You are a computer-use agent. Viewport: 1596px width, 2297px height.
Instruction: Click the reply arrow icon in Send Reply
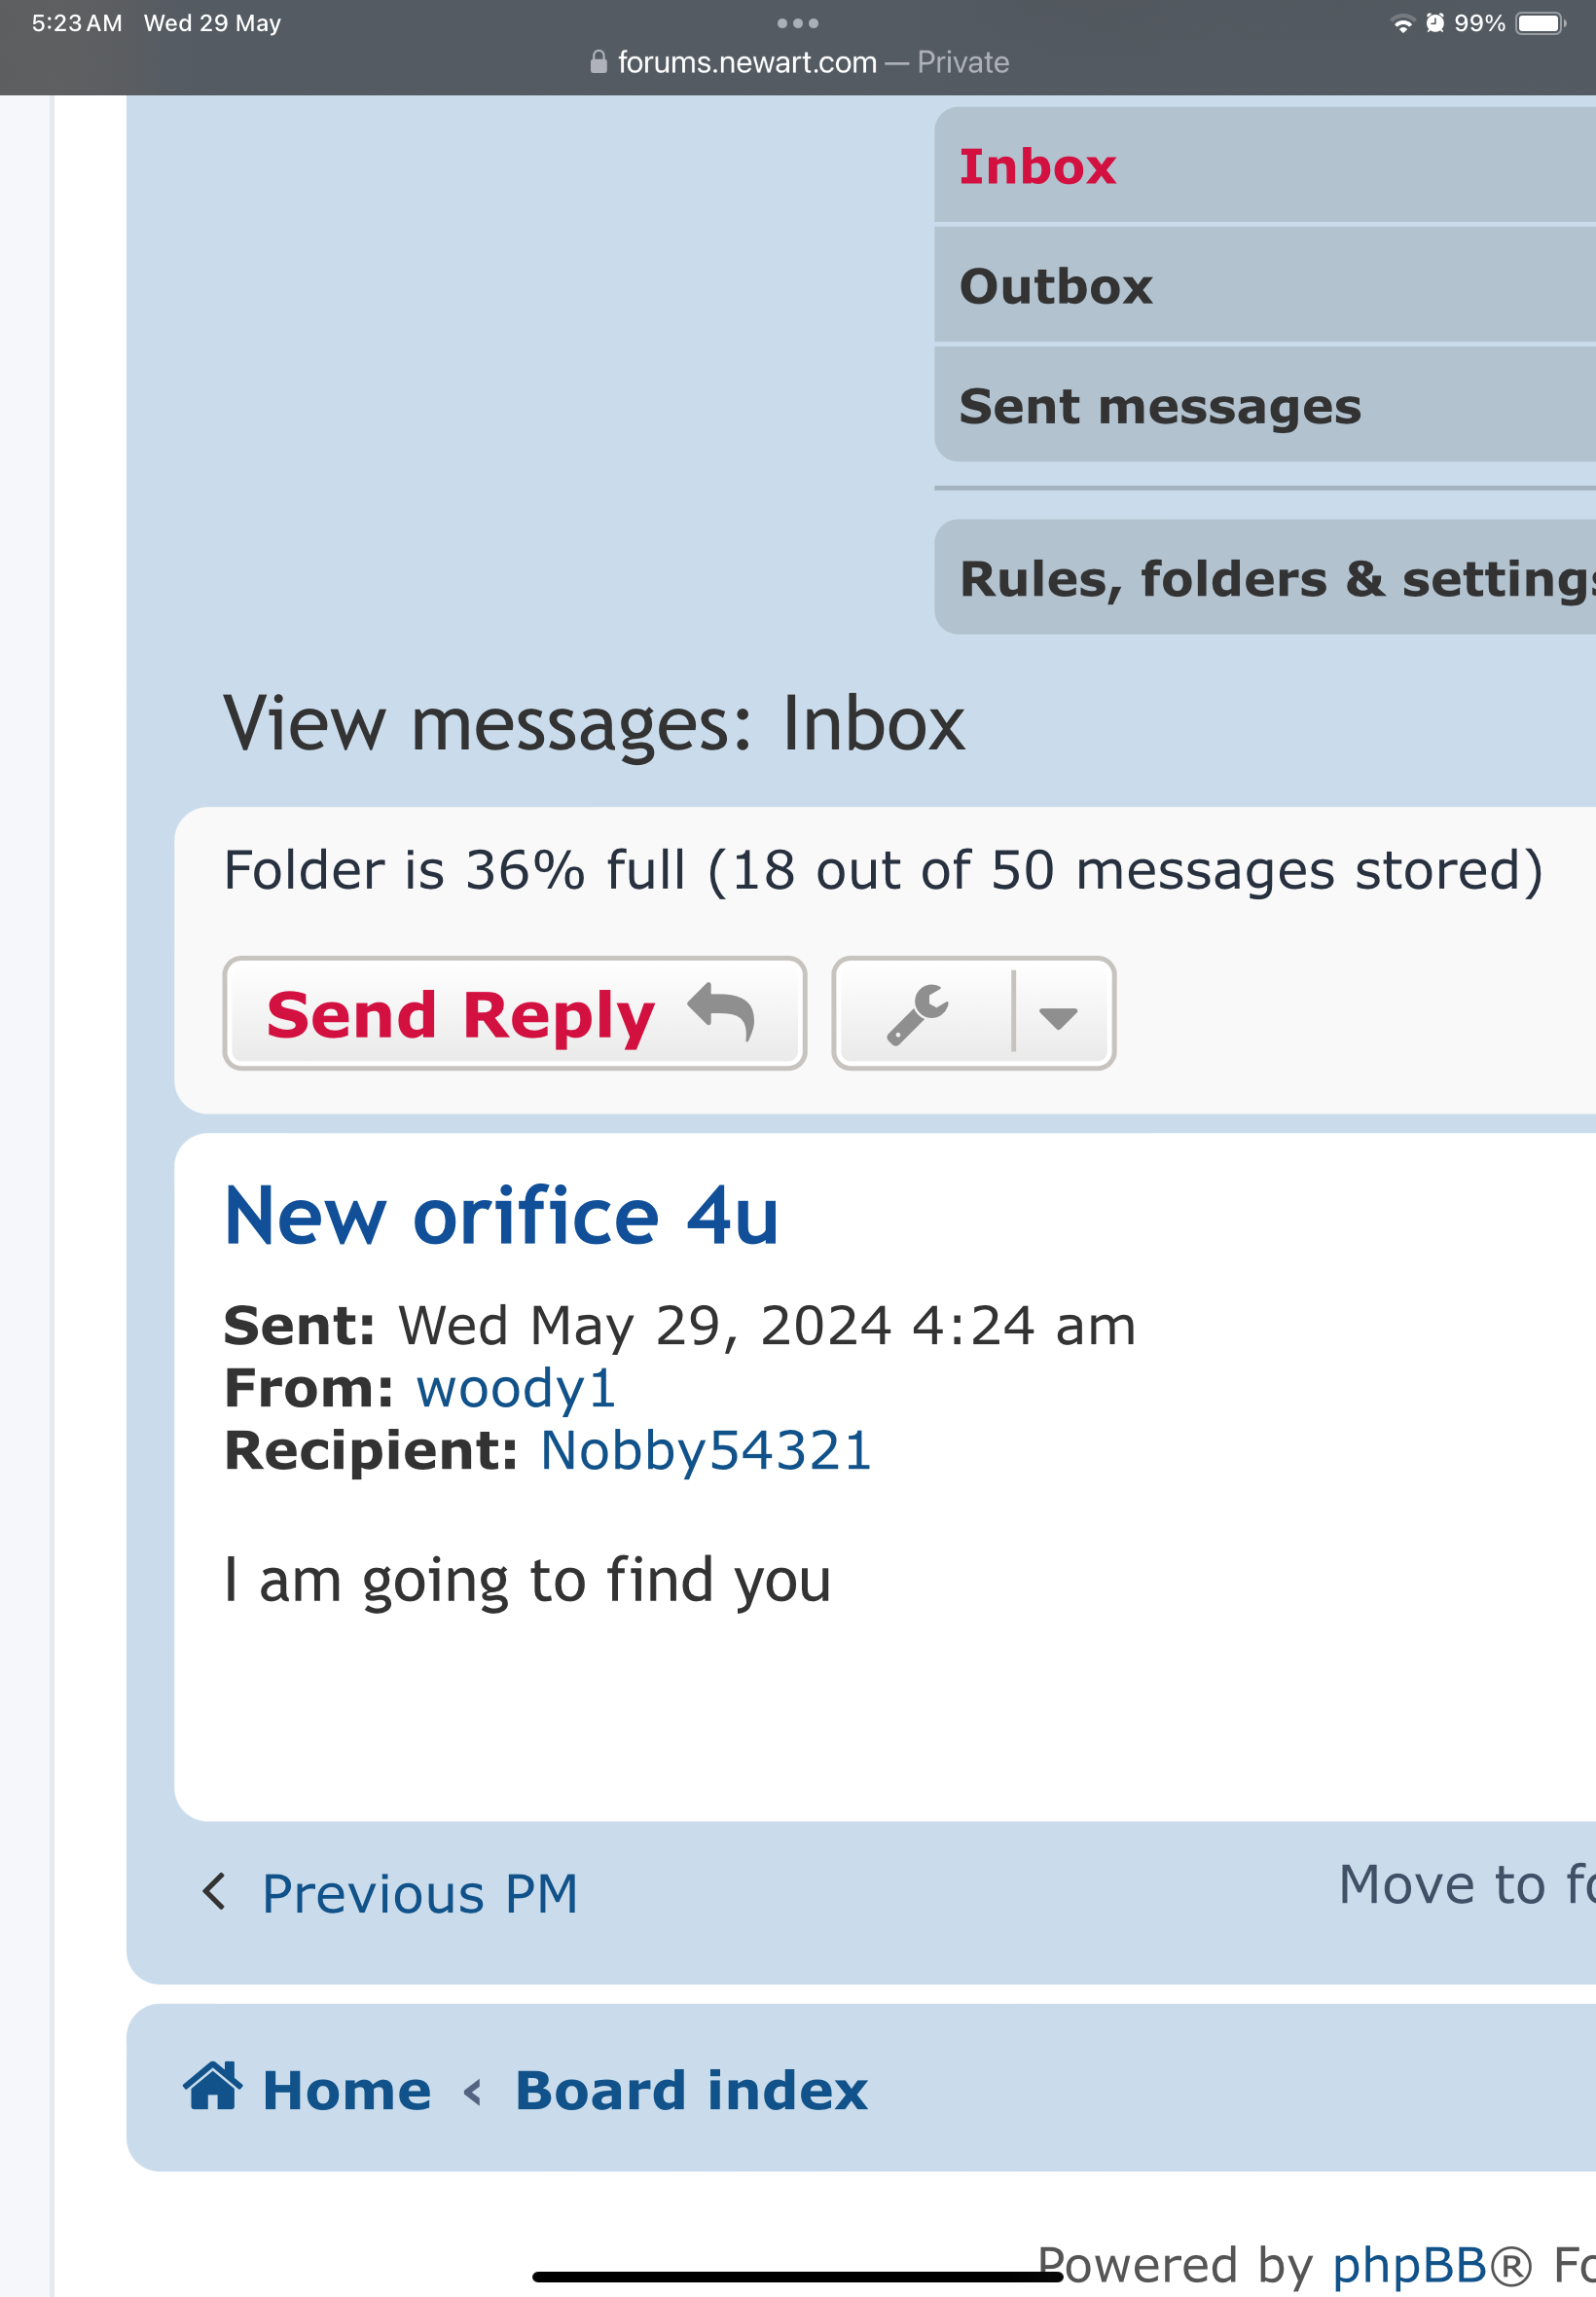coord(721,1012)
